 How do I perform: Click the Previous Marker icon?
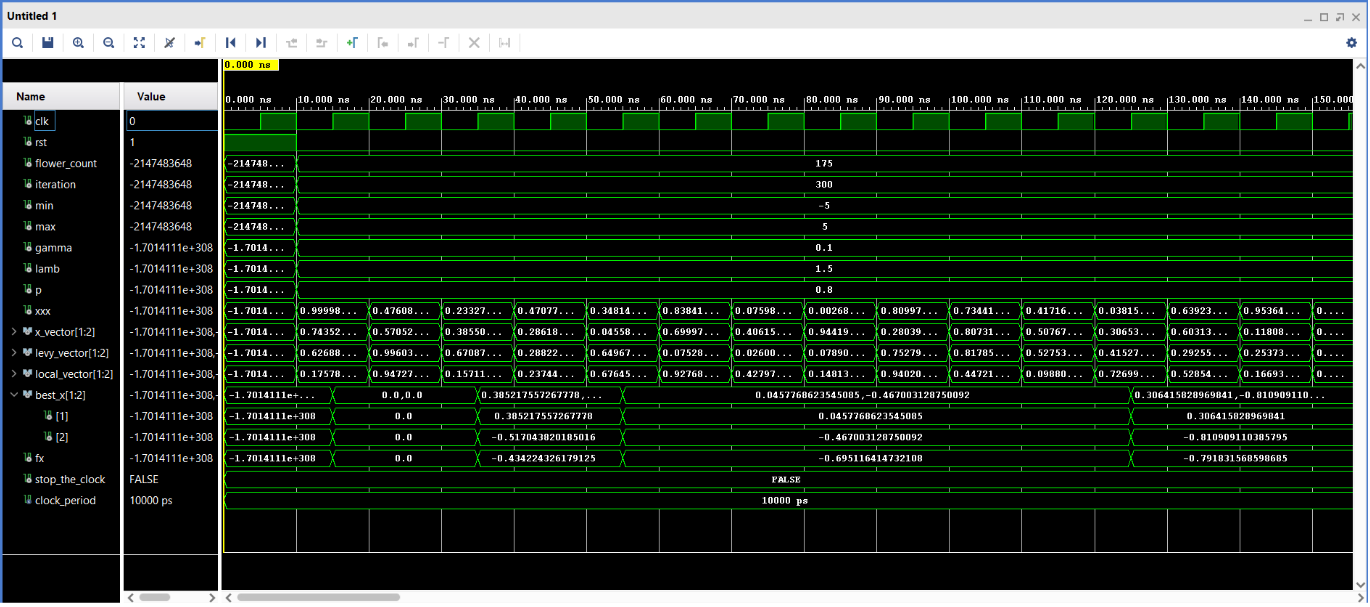click(382, 43)
